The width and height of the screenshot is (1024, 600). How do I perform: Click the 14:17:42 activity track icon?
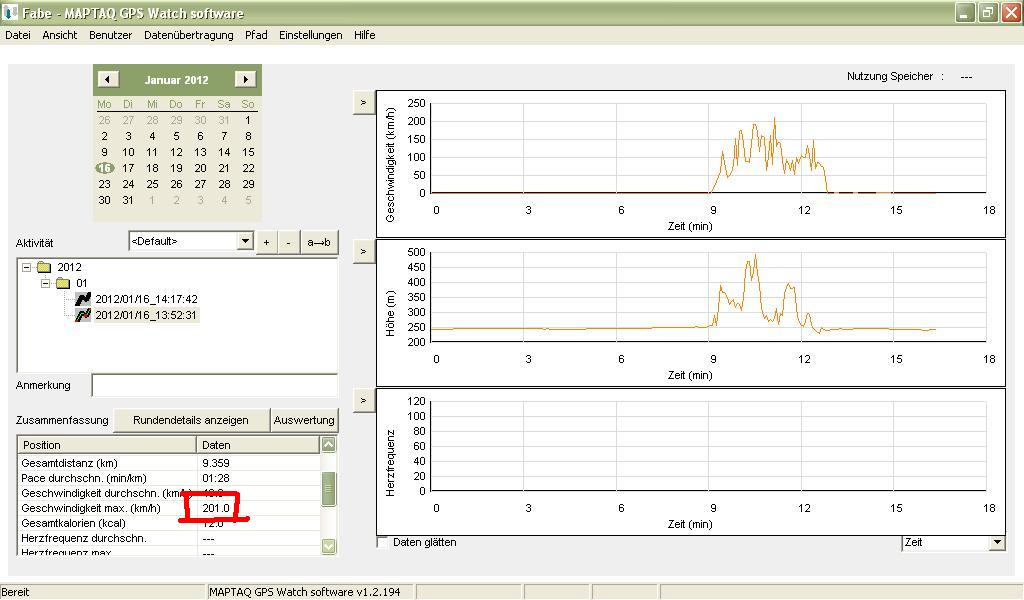[83, 299]
